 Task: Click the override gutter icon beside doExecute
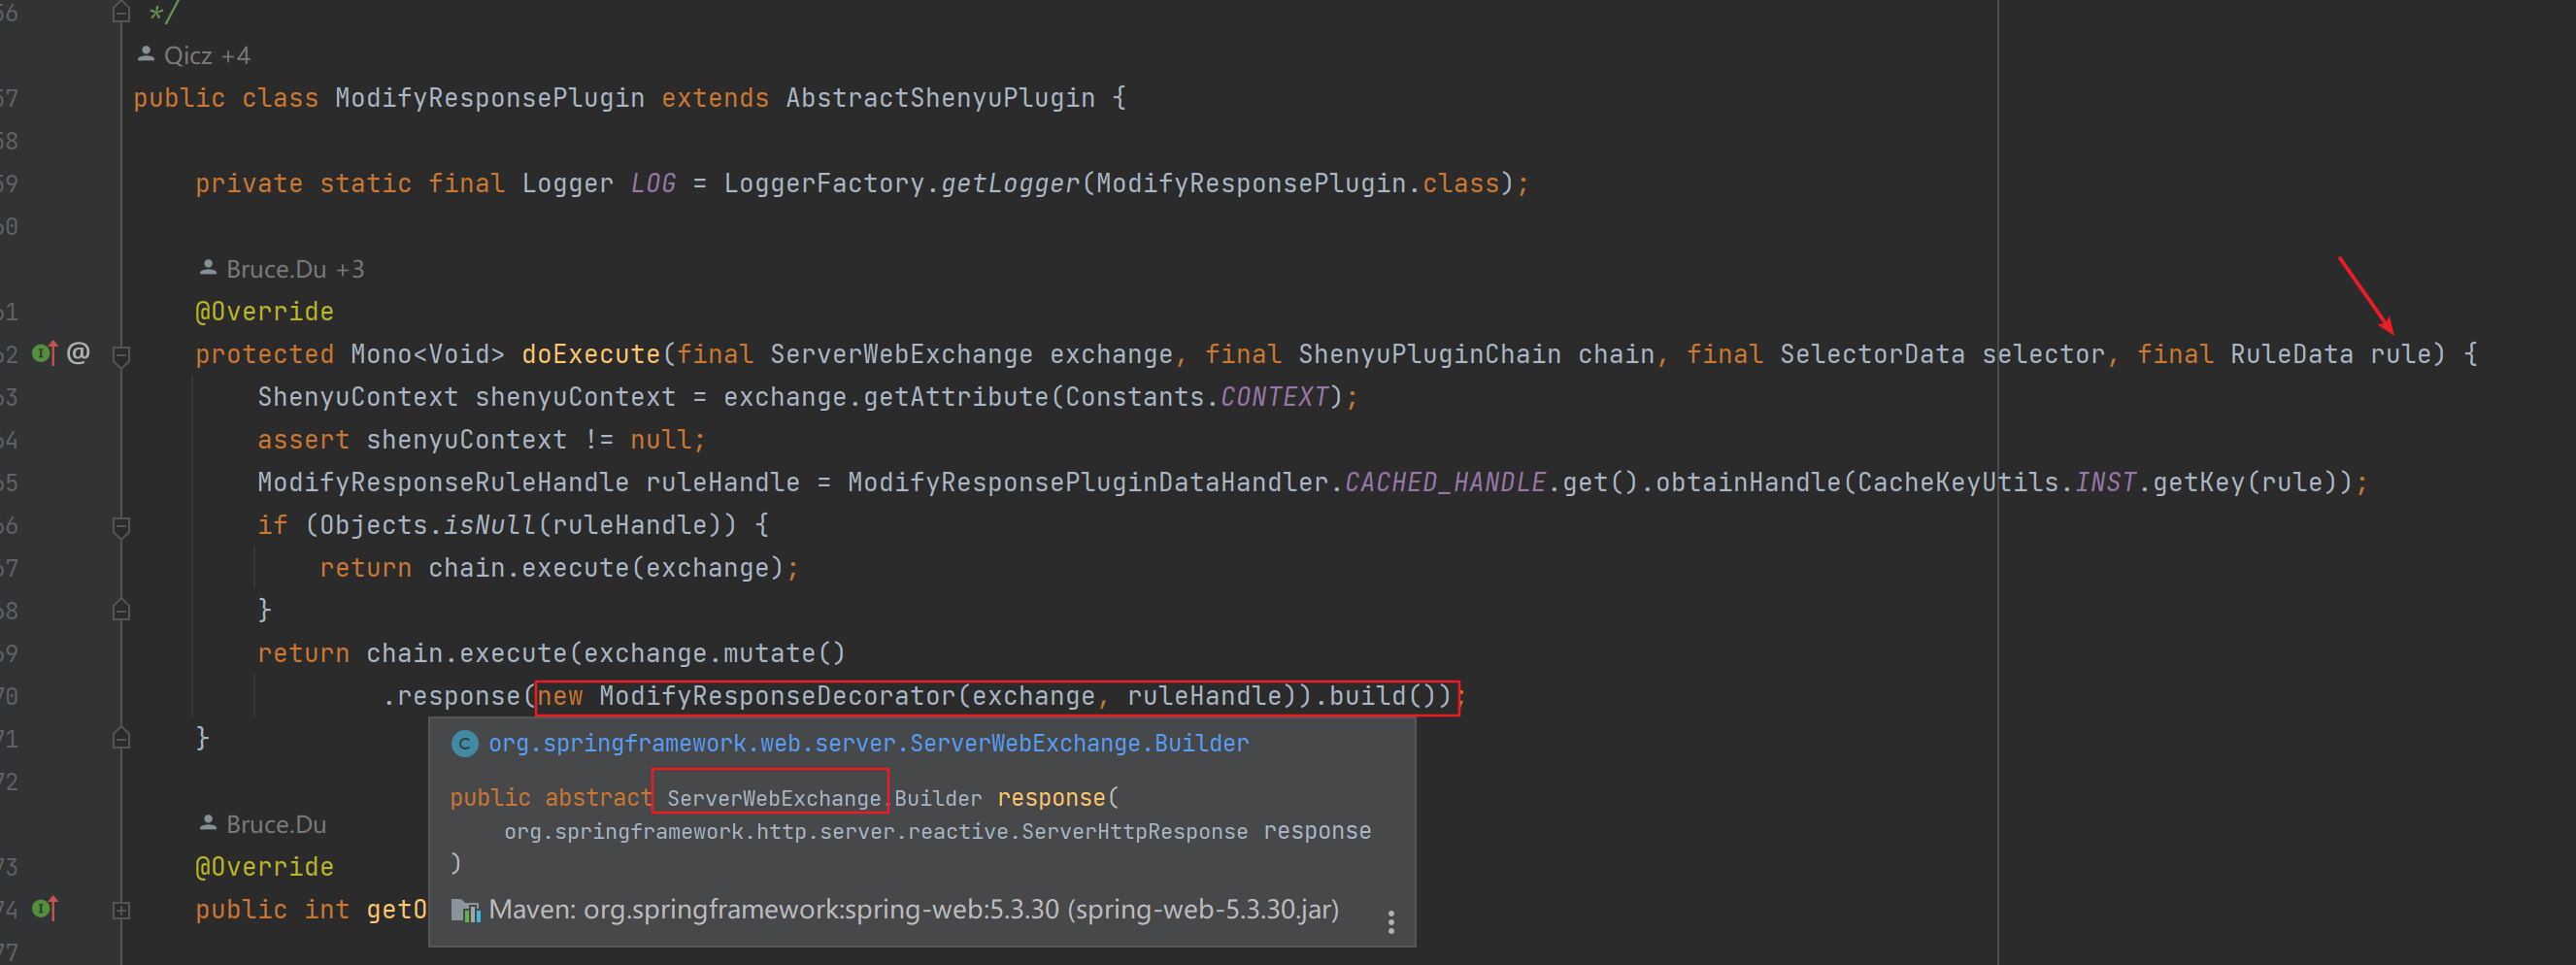(x=44, y=353)
